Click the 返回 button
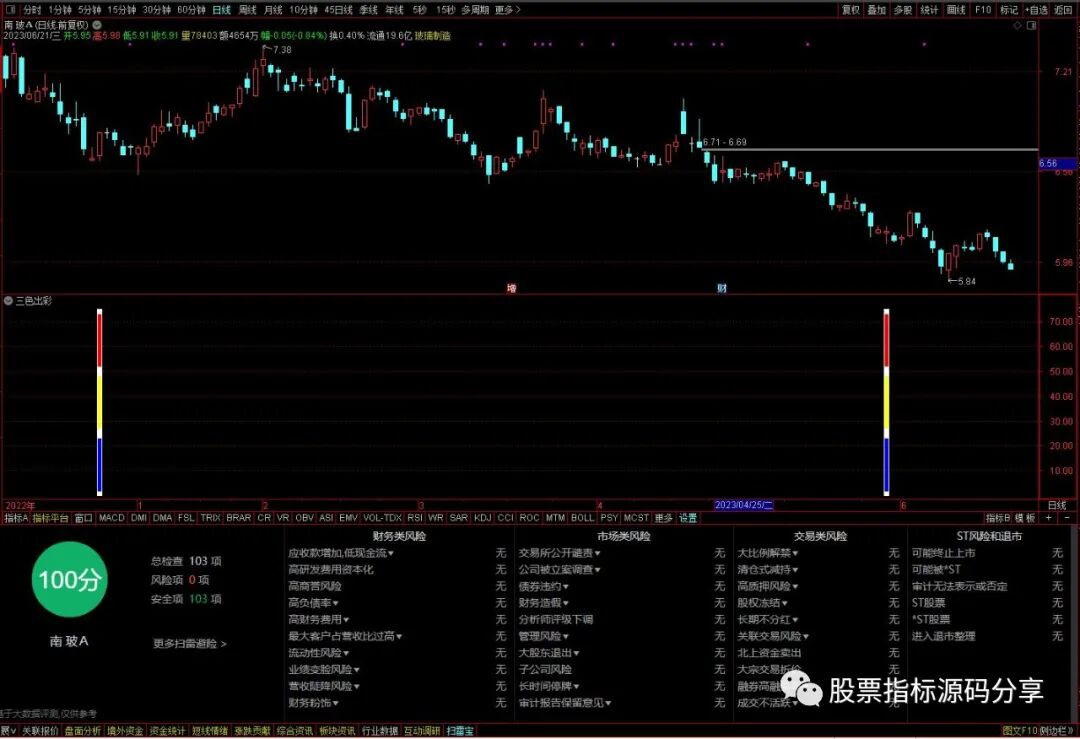Image resolution: width=1080 pixels, height=739 pixels. (x=1063, y=10)
